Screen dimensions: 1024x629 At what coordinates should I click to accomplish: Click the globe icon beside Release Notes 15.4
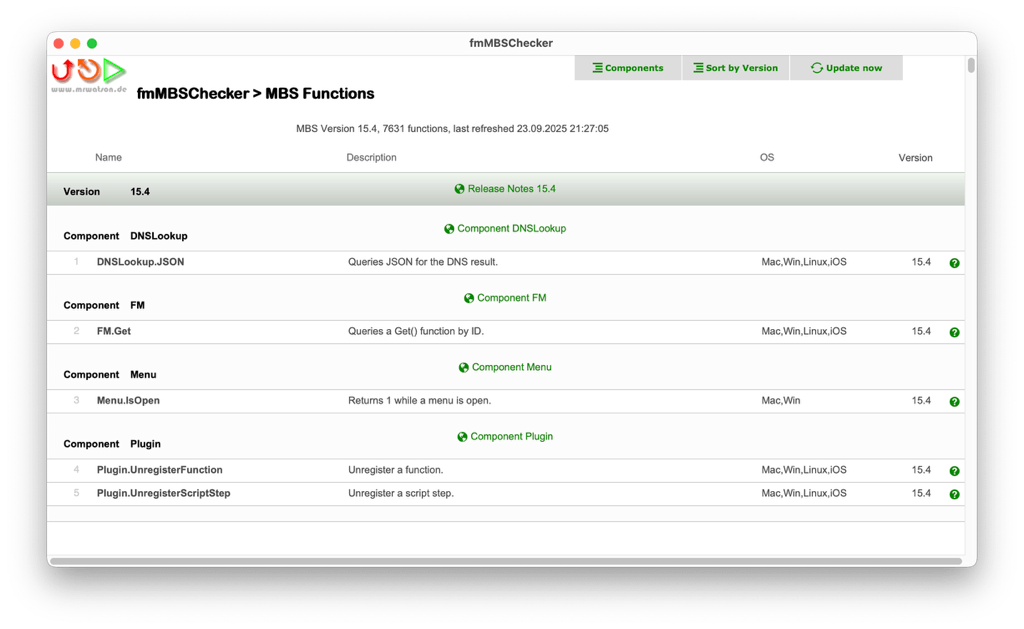[459, 188]
